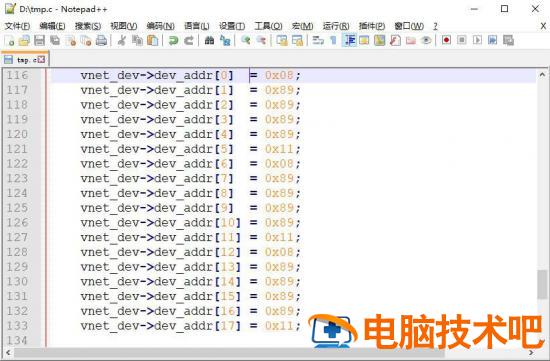This screenshot has height=361, width=550.
Task: Print the document using the printer icon
Action: point(101,41)
